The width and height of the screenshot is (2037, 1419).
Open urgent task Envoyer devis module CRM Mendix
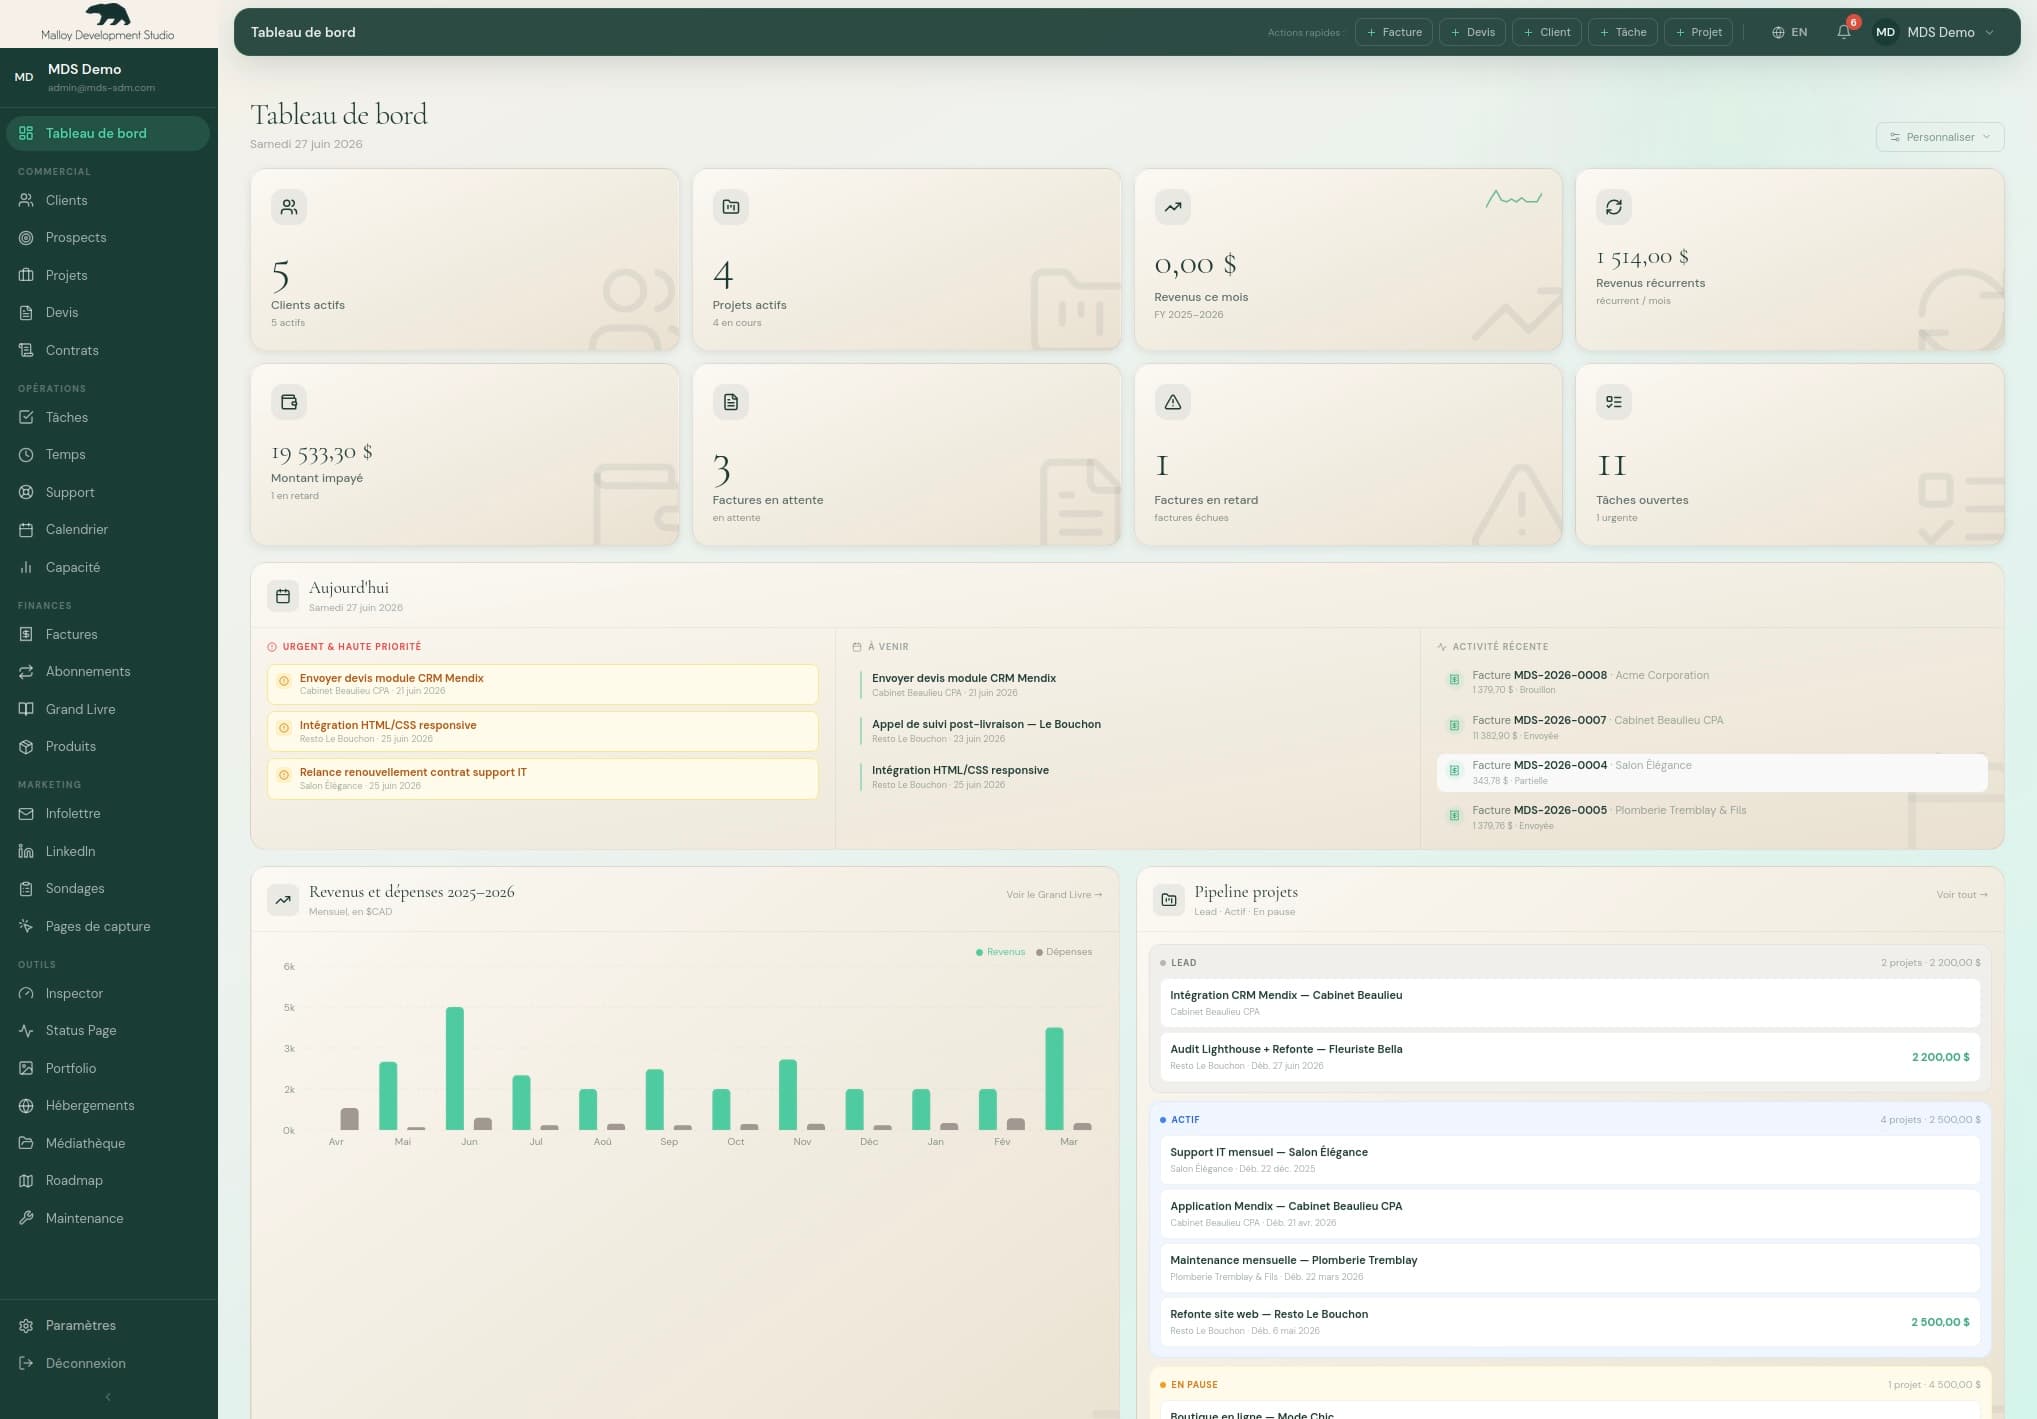[543, 684]
